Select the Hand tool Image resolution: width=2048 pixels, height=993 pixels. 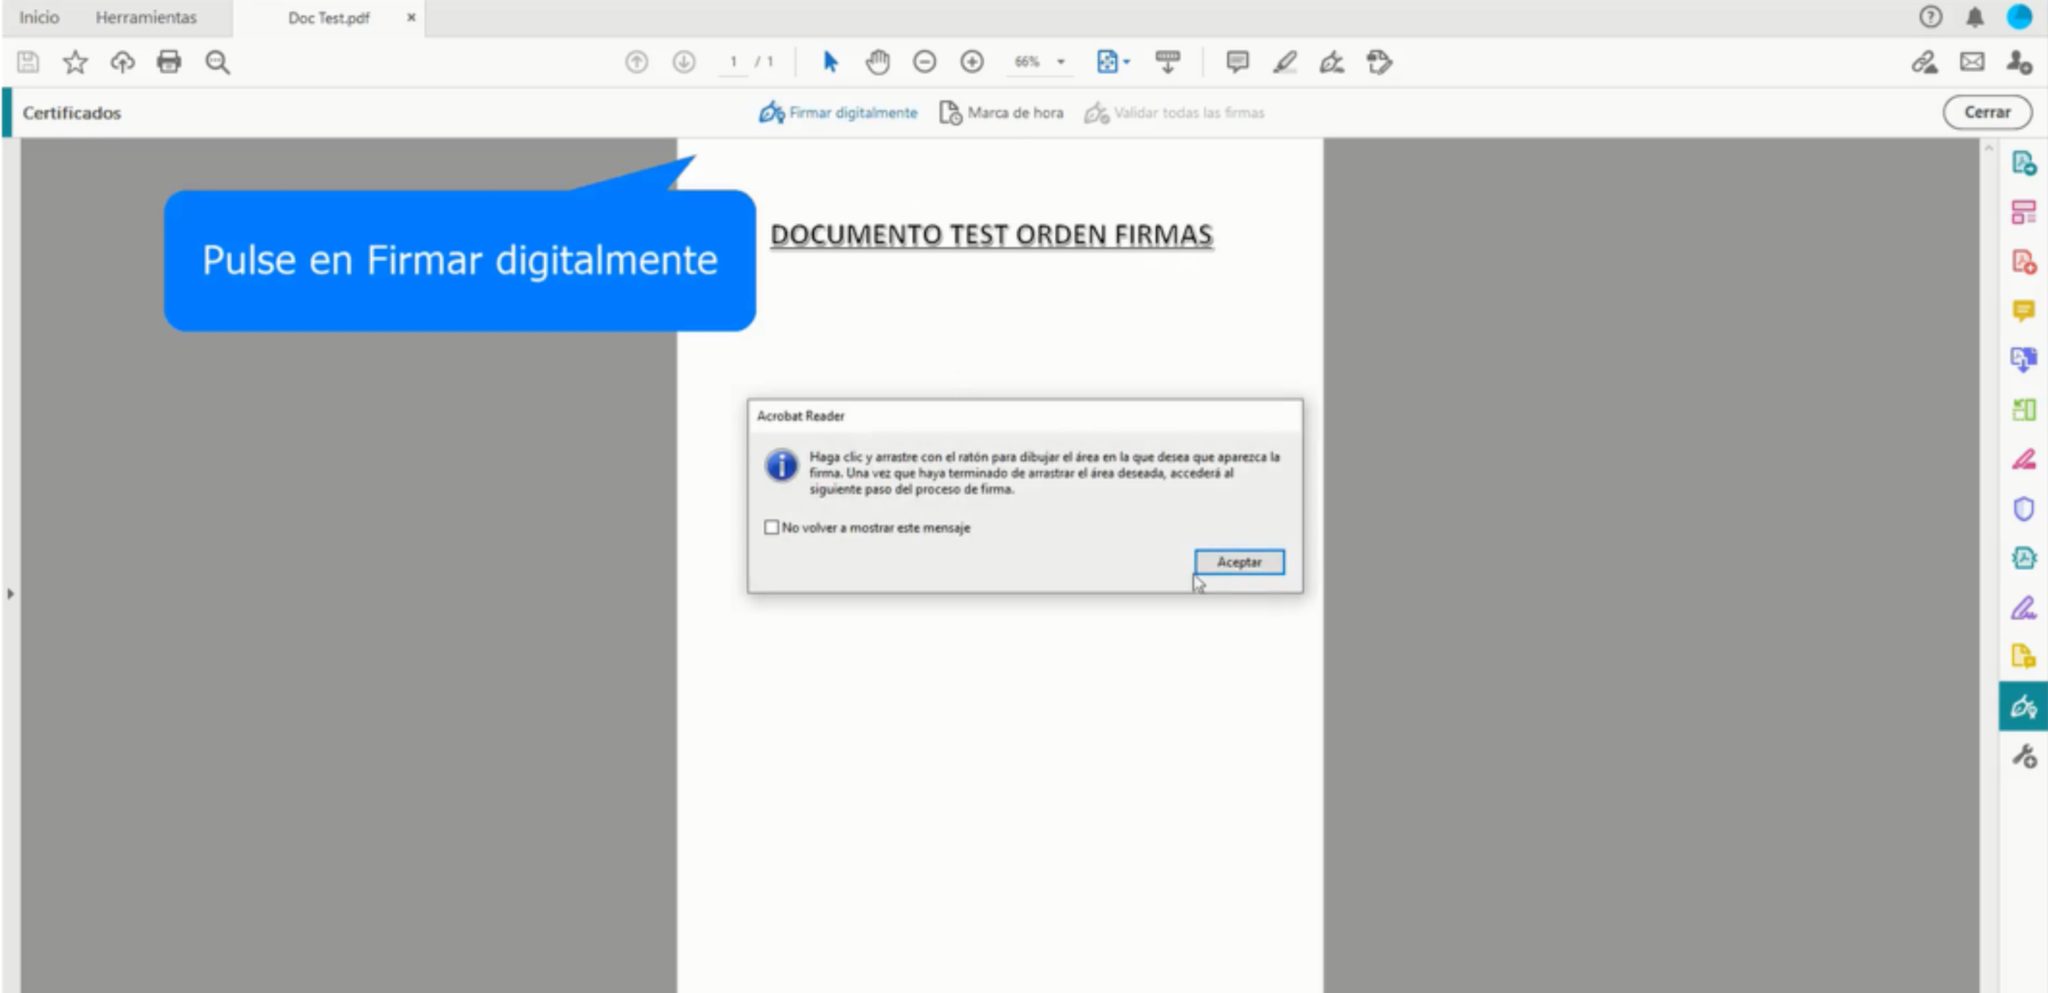(878, 62)
